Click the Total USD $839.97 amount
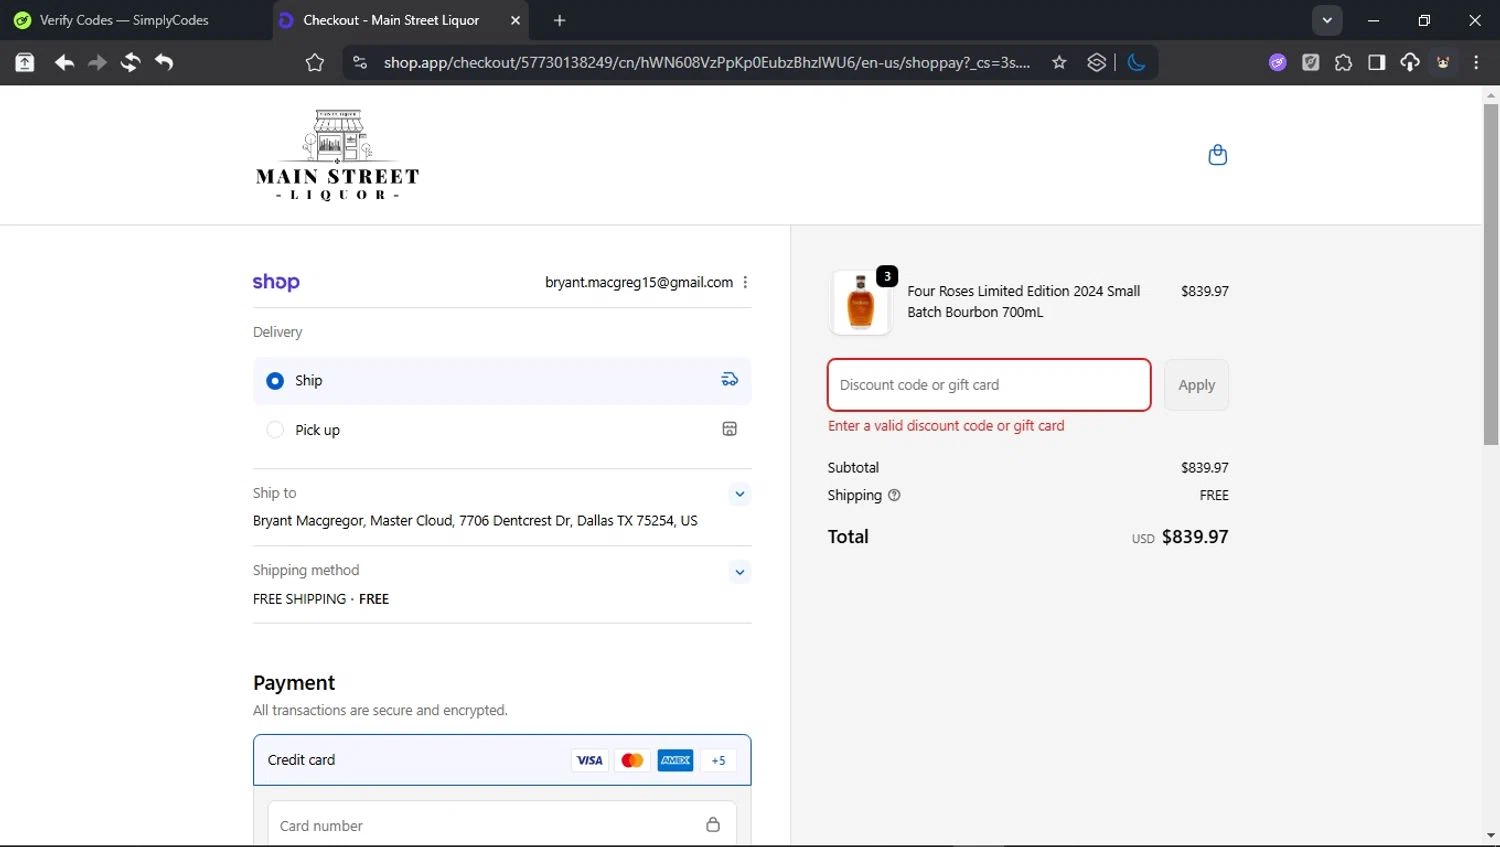The width and height of the screenshot is (1500, 847). pos(1180,537)
